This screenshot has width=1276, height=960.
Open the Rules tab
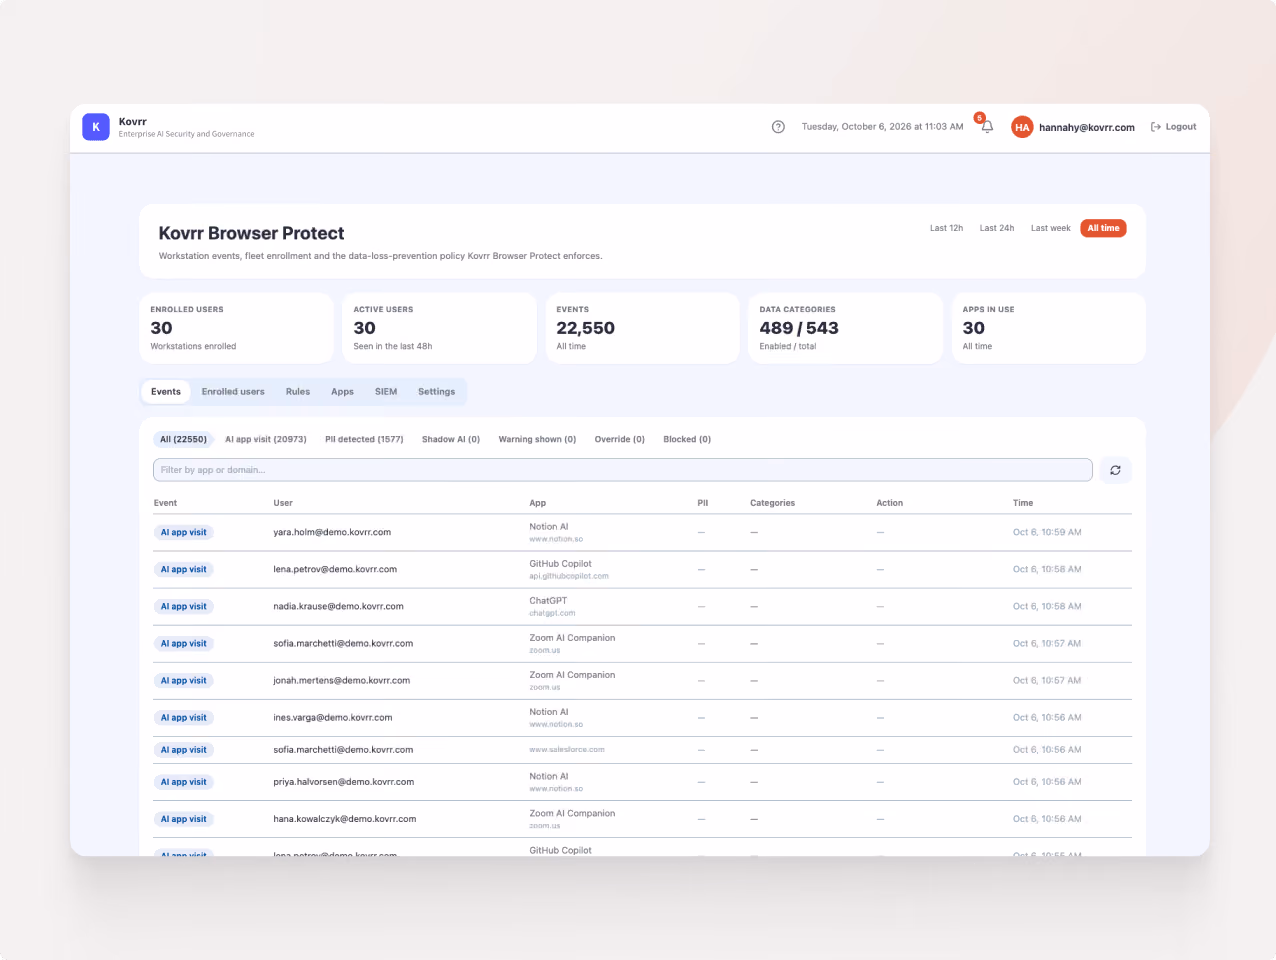pyautogui.click(x=298, y=392)
